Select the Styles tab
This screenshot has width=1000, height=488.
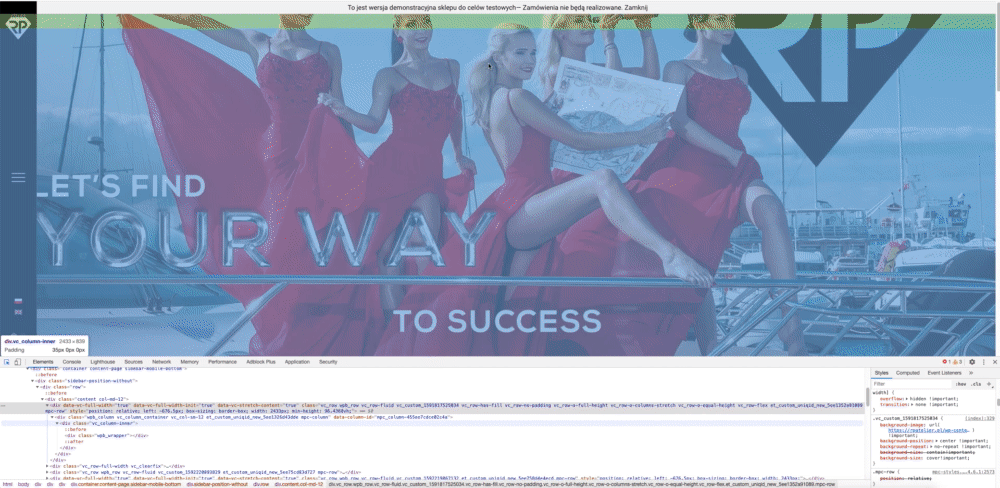[x=881, y=373]
